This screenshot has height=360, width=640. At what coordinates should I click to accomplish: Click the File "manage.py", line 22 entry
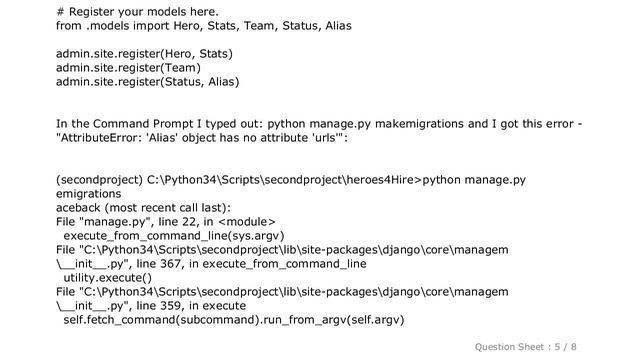(166, 222)
